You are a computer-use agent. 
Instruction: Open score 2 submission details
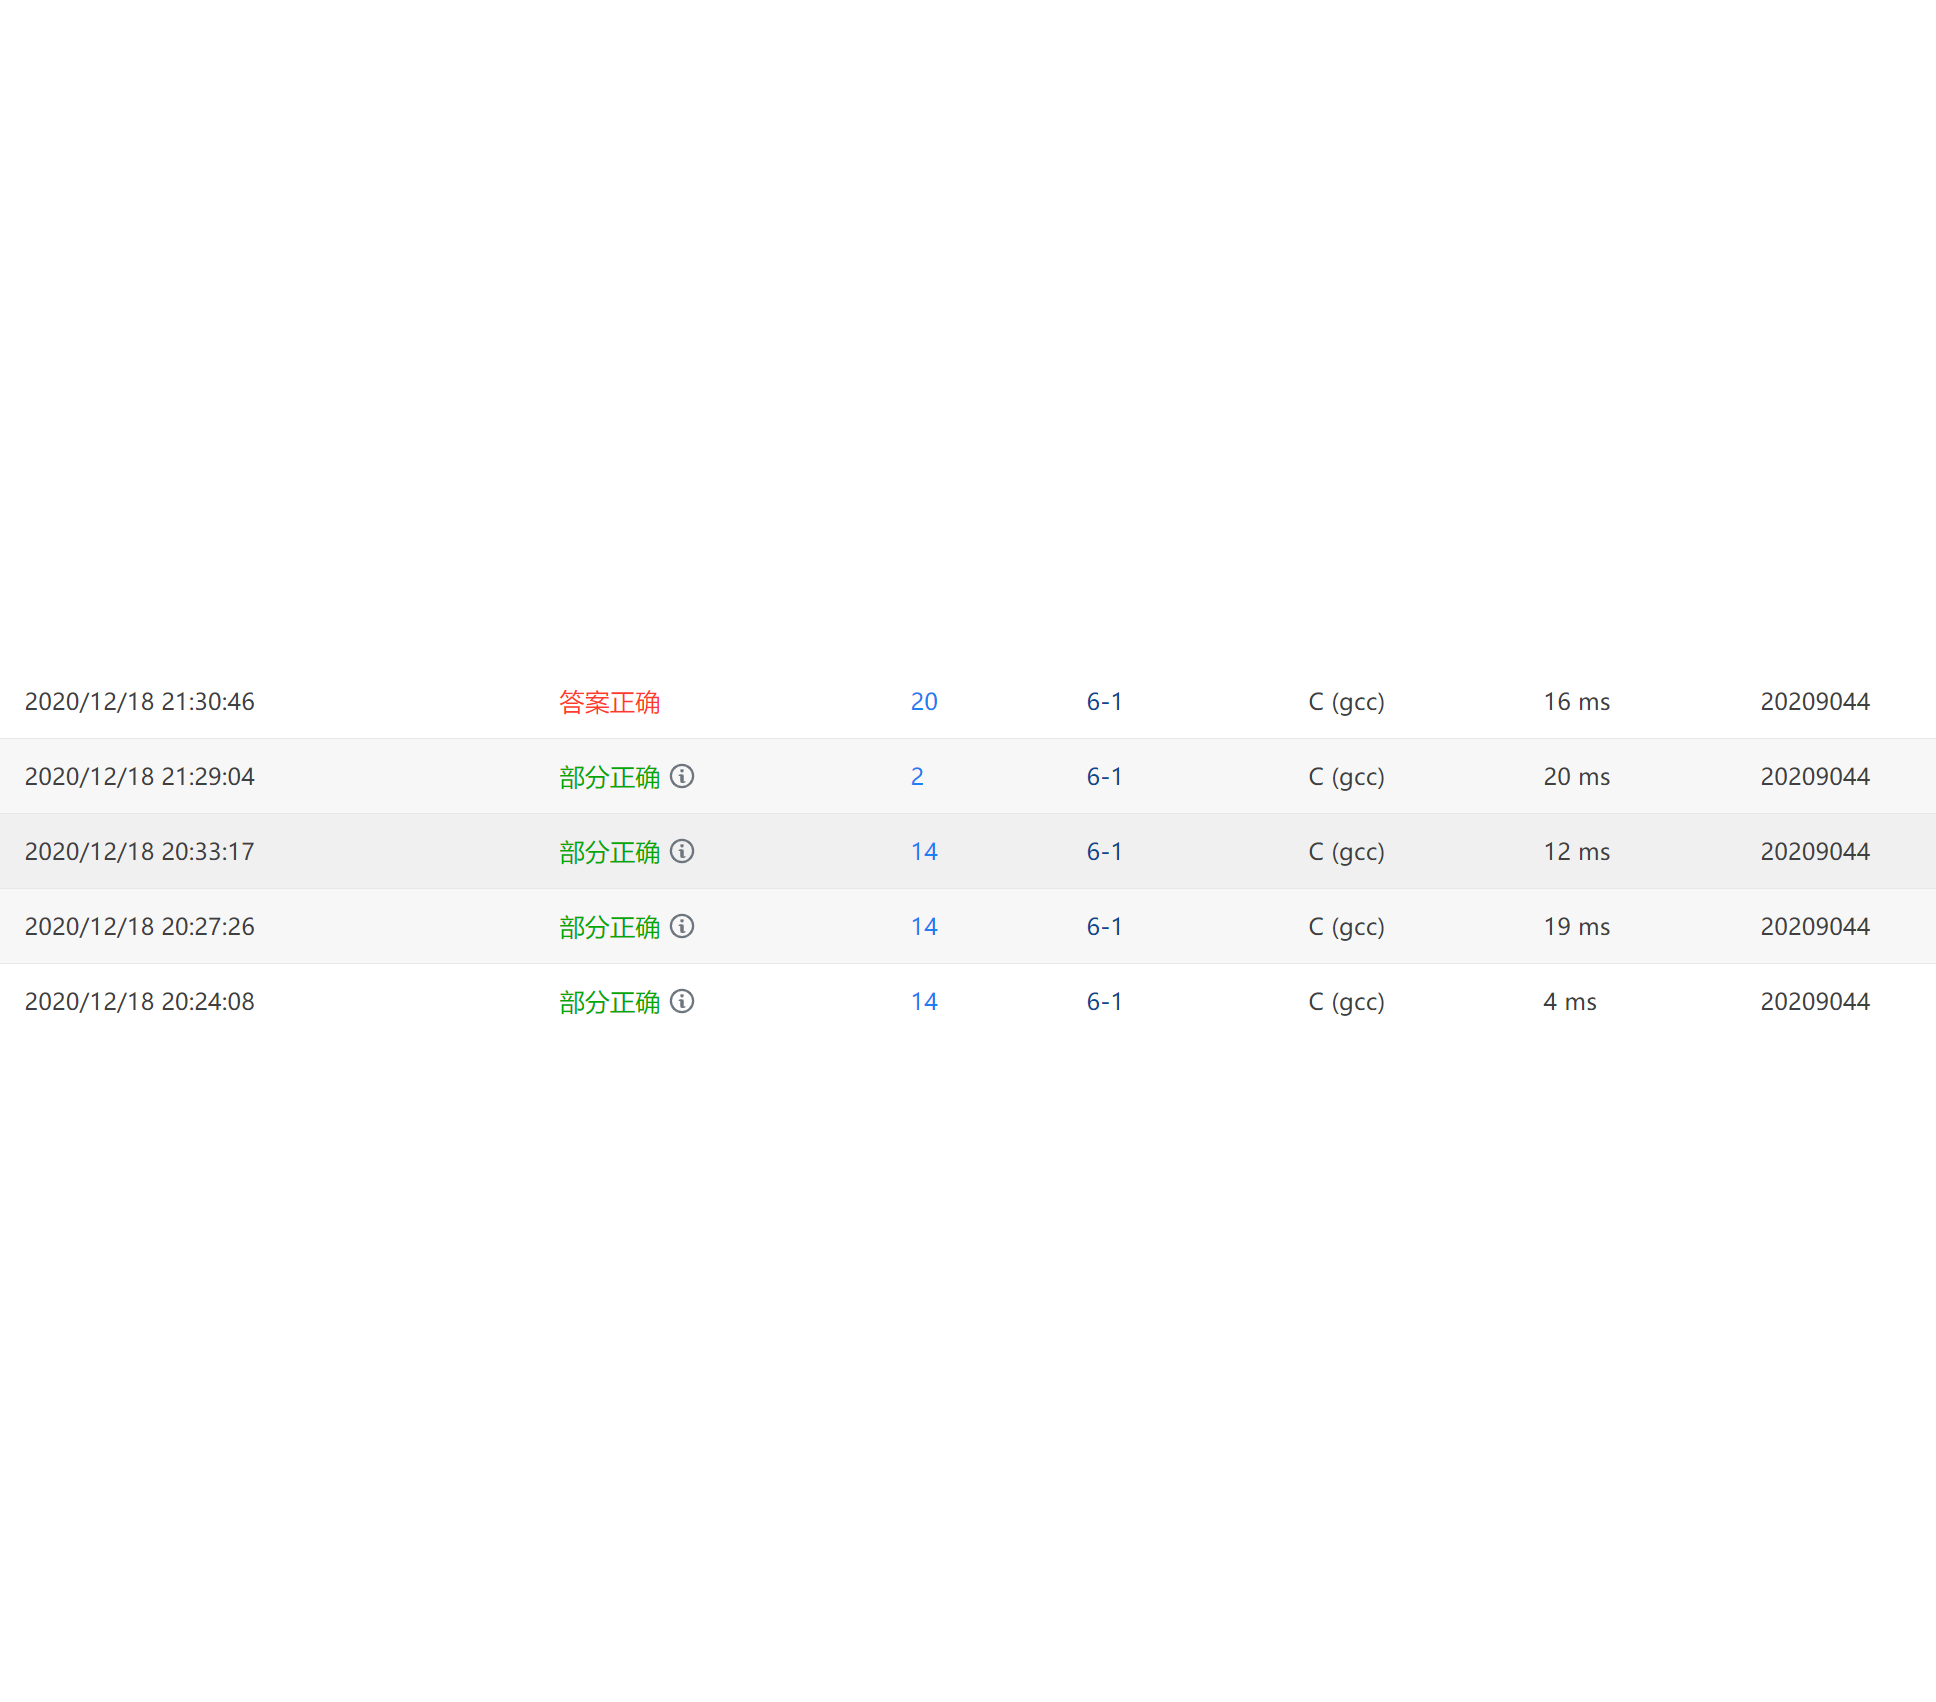917,777
